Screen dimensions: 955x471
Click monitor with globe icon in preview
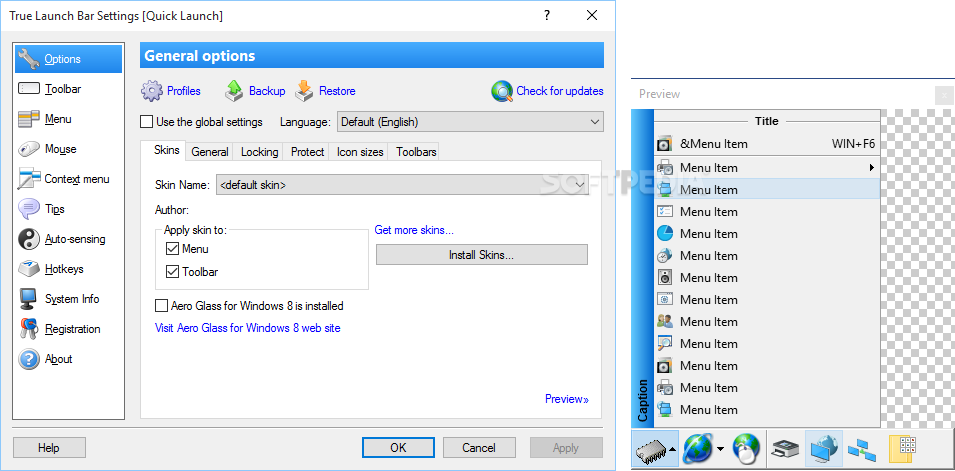824,449
